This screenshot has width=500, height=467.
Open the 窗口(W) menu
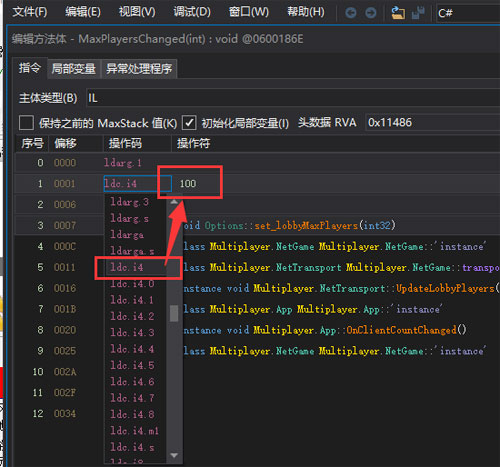[248, 12]
